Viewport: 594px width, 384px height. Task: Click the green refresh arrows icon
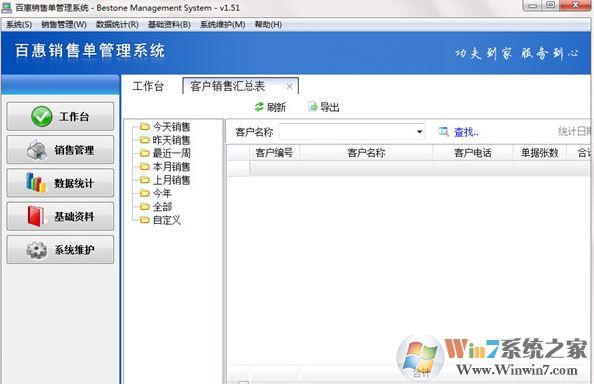pos(259,107)
